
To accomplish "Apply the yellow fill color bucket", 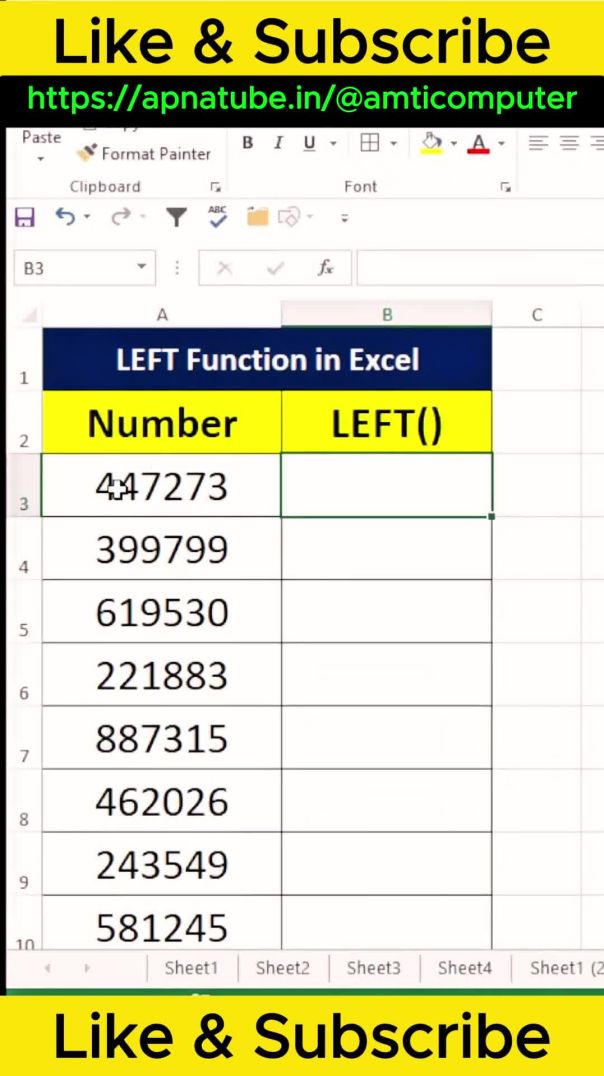I will tap(431, 143).
